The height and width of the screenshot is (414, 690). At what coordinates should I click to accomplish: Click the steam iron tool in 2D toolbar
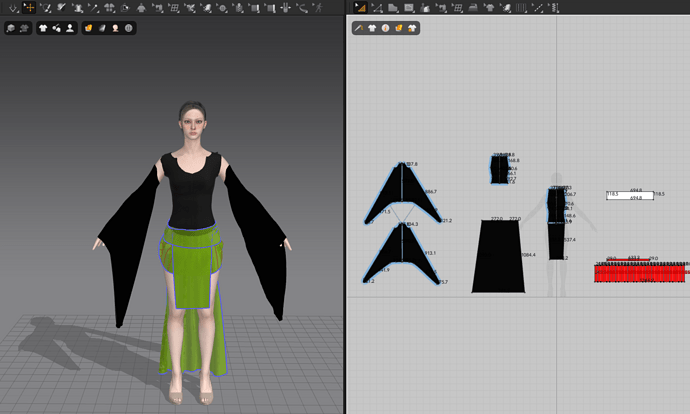[473, 7]
